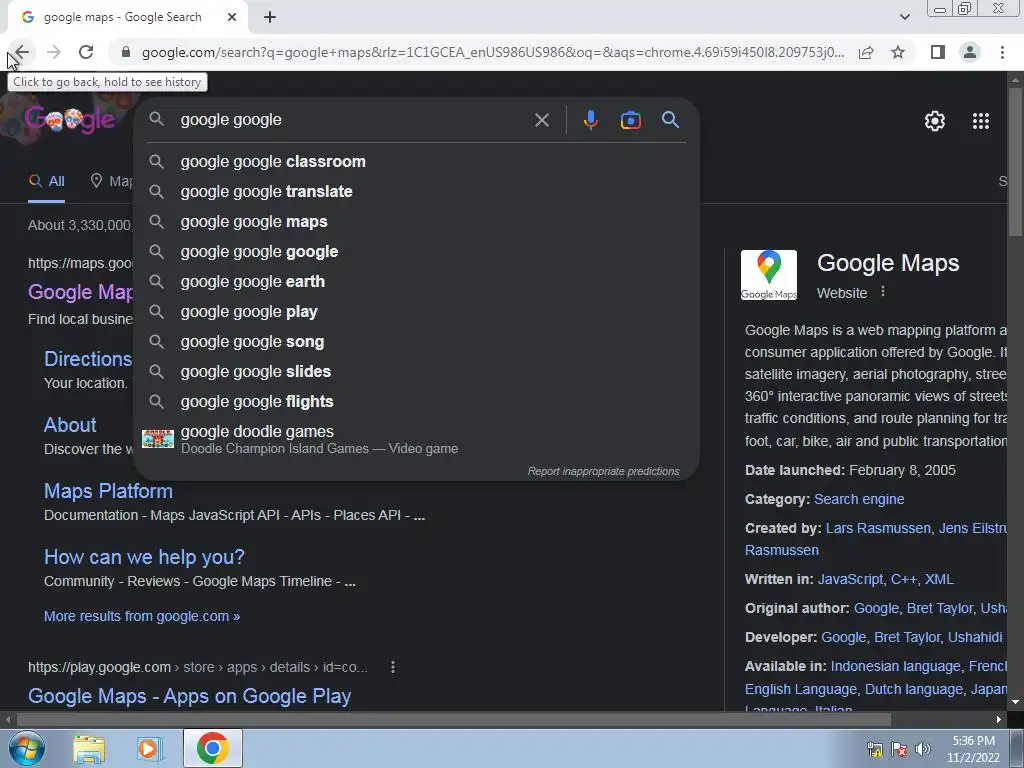1024x768 pixels.
Task: Expand the tab search chevron
Action: [904, 17]
